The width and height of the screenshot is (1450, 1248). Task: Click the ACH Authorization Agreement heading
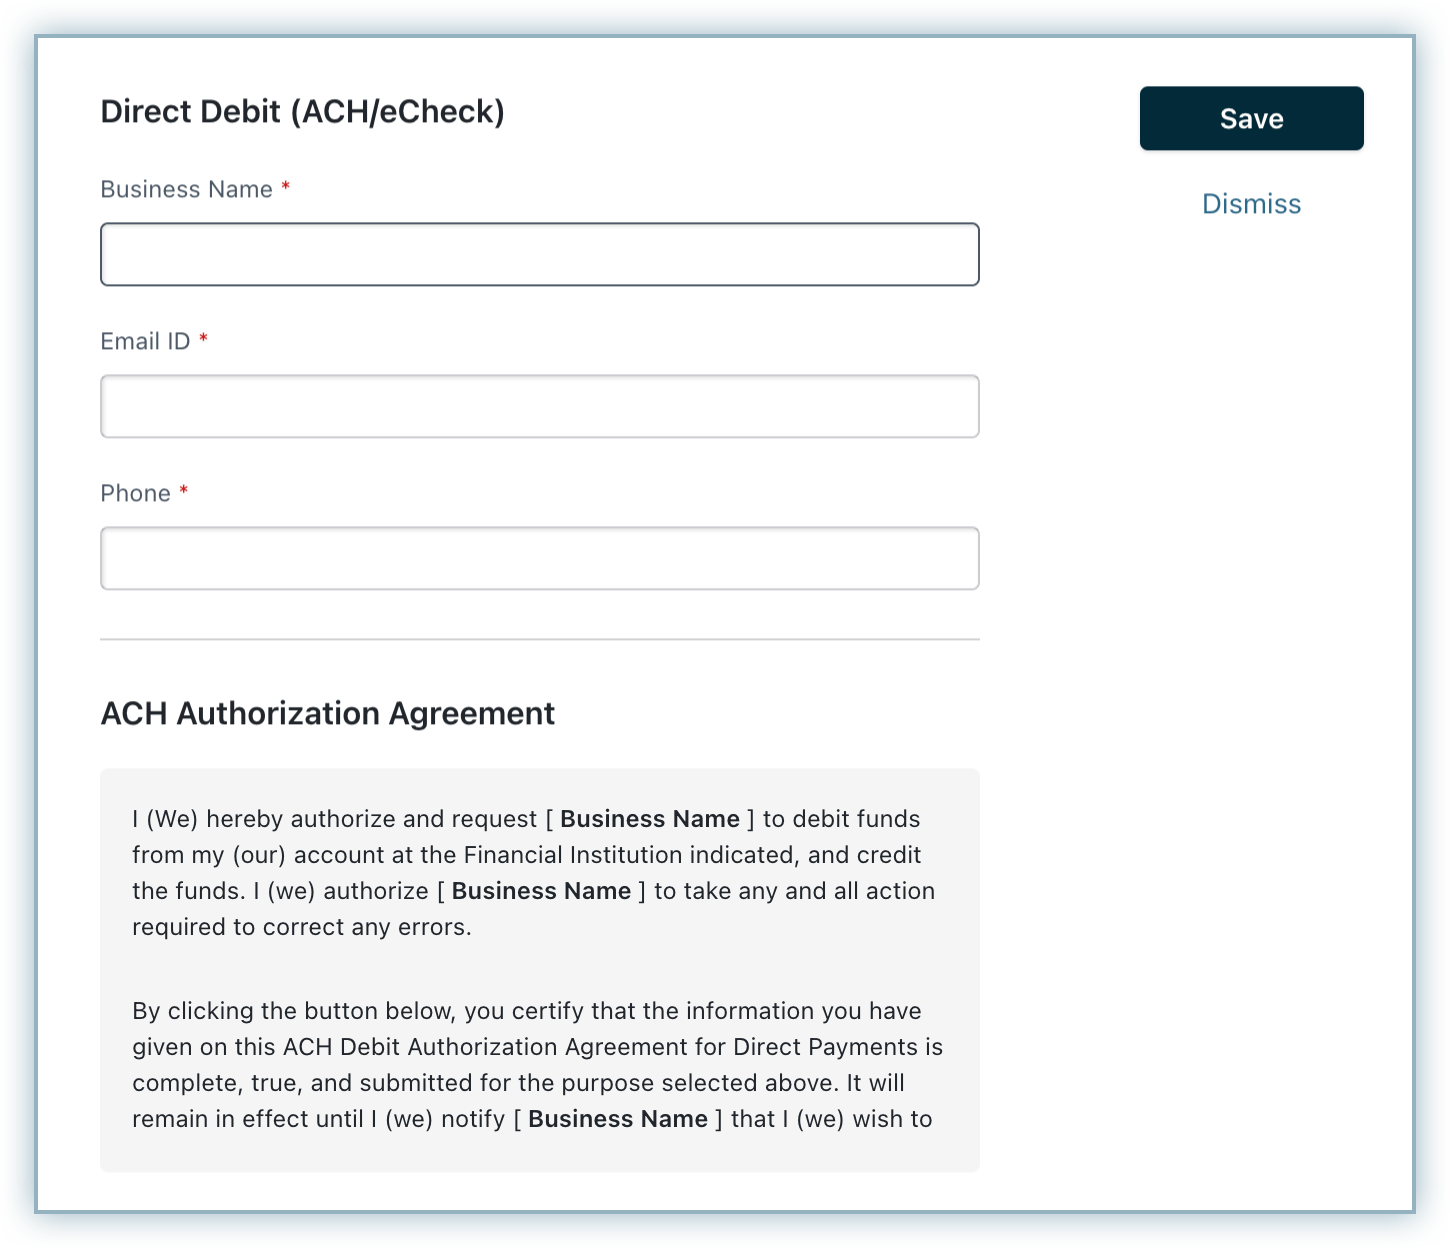[x=327, y=714]
